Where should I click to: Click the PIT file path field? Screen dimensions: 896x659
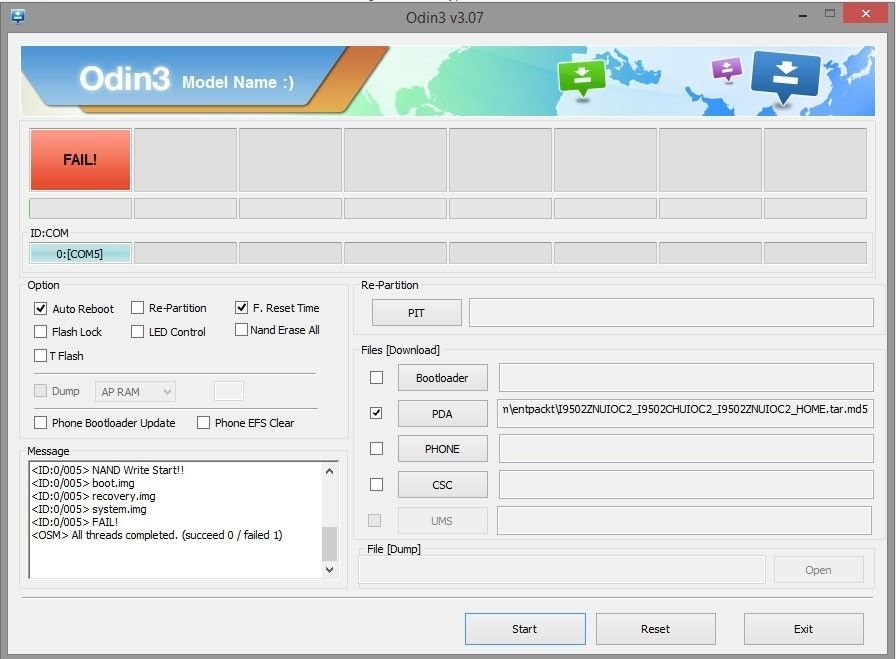(671, 313)
